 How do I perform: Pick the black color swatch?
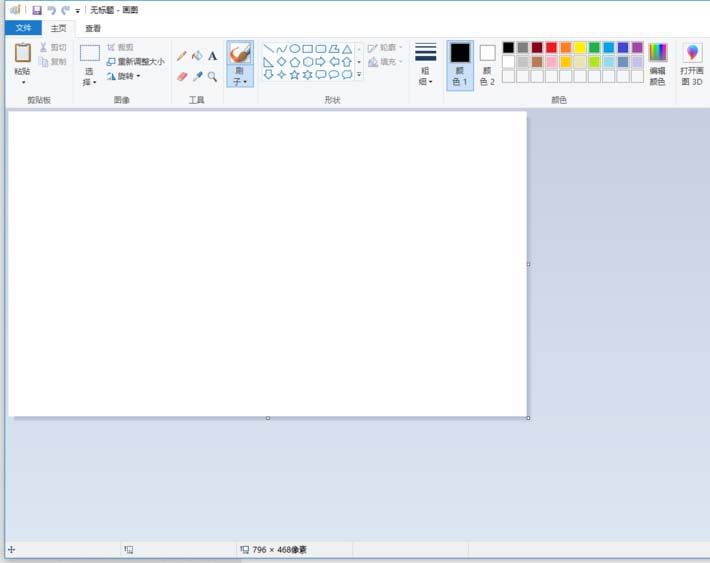509,48
